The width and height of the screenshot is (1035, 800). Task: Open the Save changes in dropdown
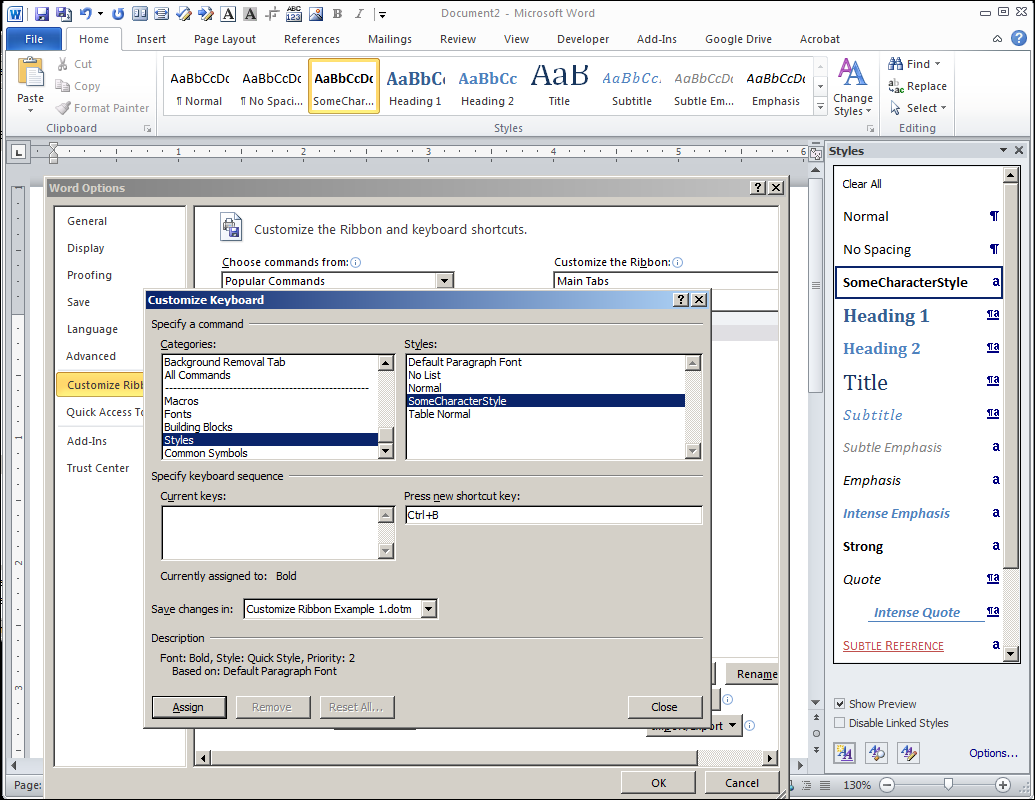429,609
